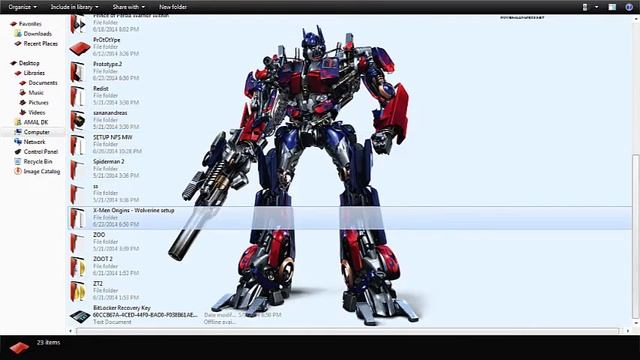The image size is (640, 360).
Task: Select the Spiderman 2 folder name
Action: (x=109, y=162)
